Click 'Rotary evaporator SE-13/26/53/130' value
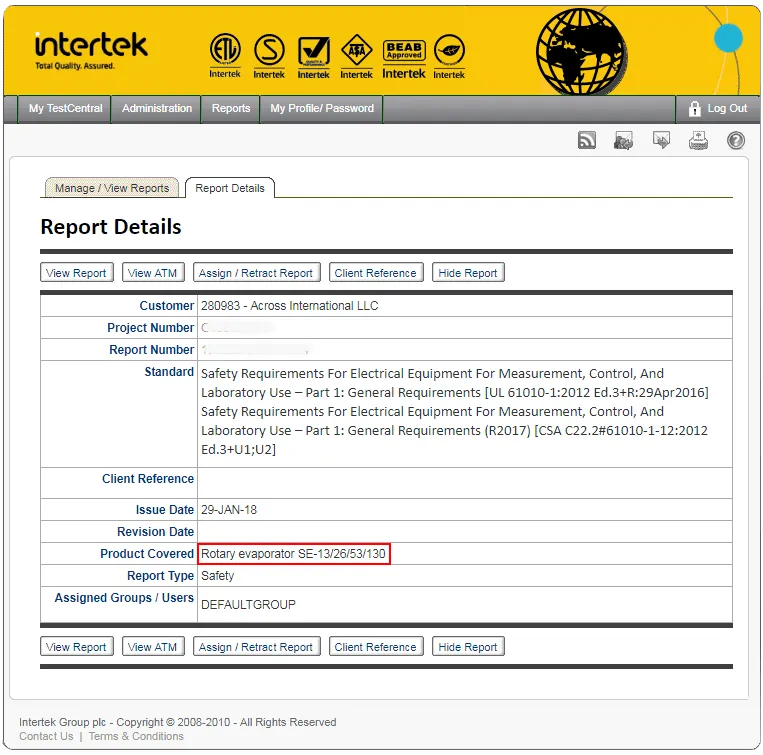 point(293,554)
